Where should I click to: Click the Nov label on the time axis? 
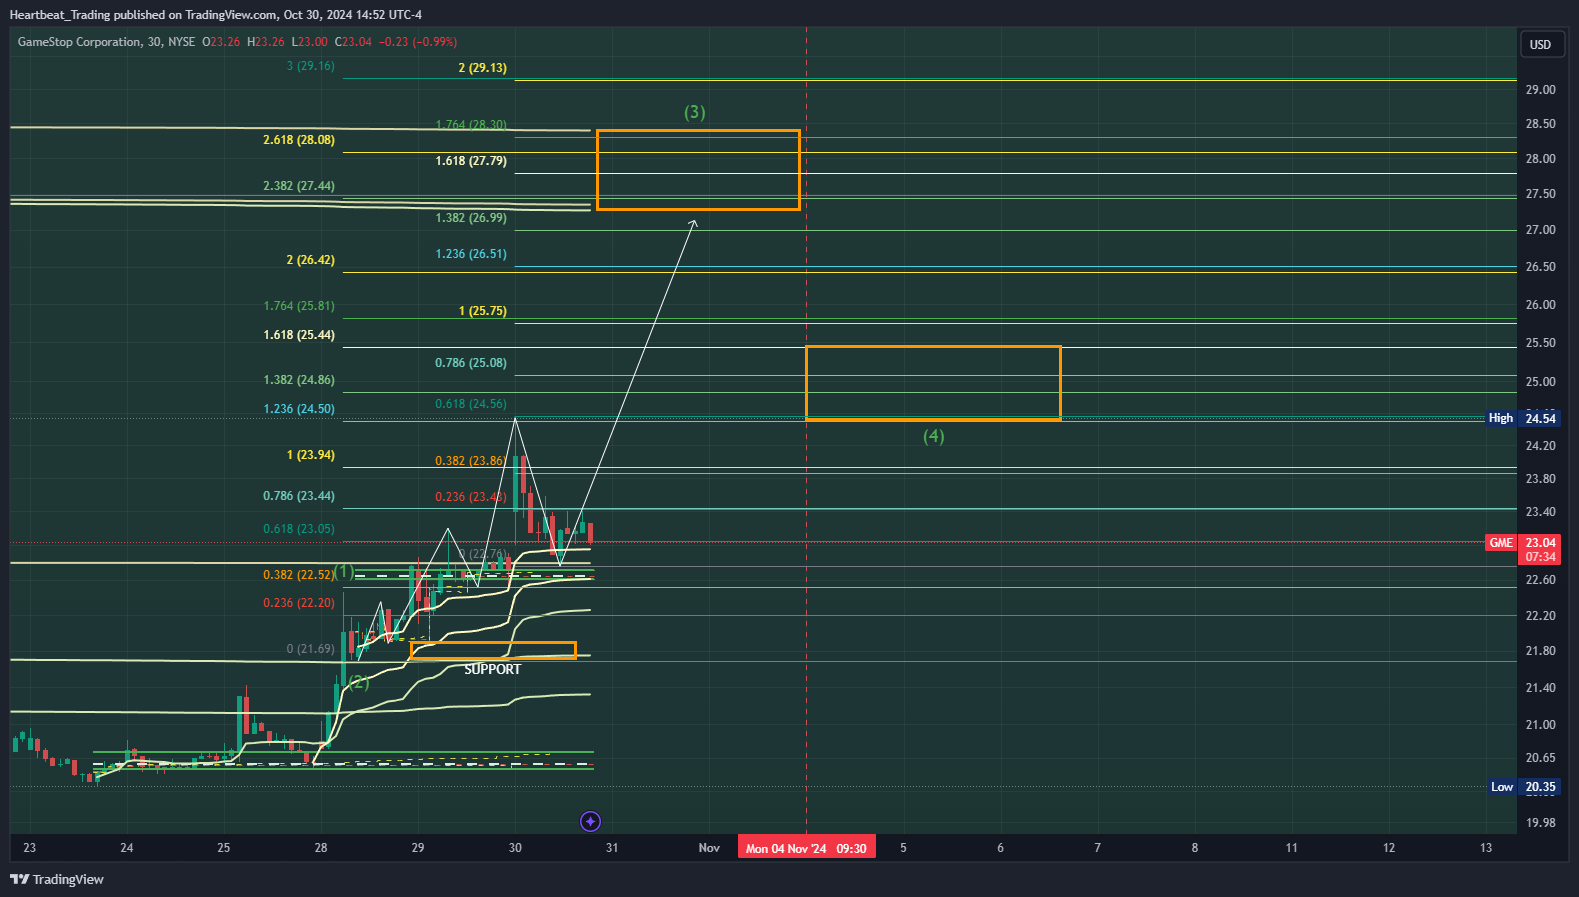pyautogui.click(x=709, y=848)
